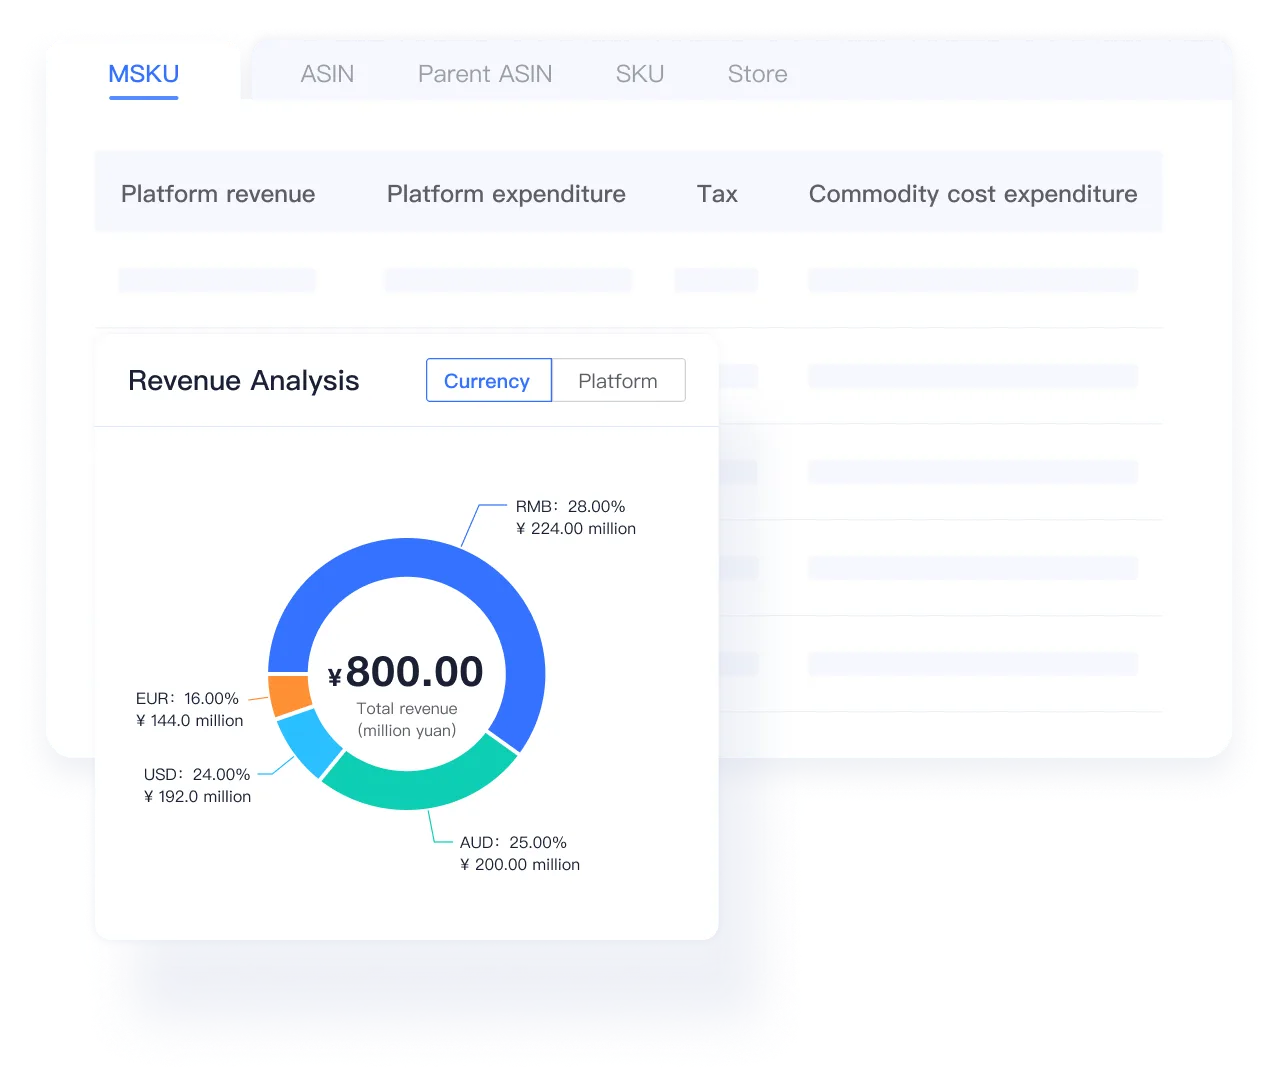Viewport: 1280px width, 1072px height.
Task: Click the Platform revenue column header
Action: tap(218, 194)
